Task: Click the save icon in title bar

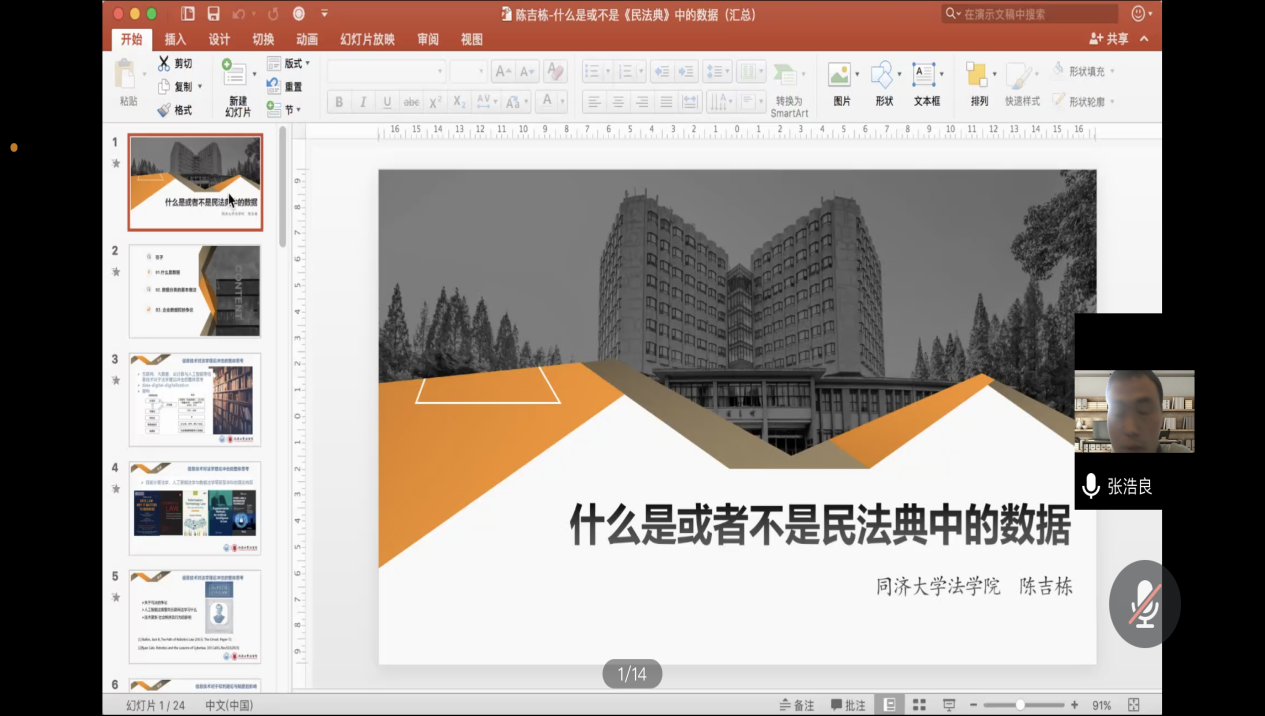Action: tap(213, 14)
